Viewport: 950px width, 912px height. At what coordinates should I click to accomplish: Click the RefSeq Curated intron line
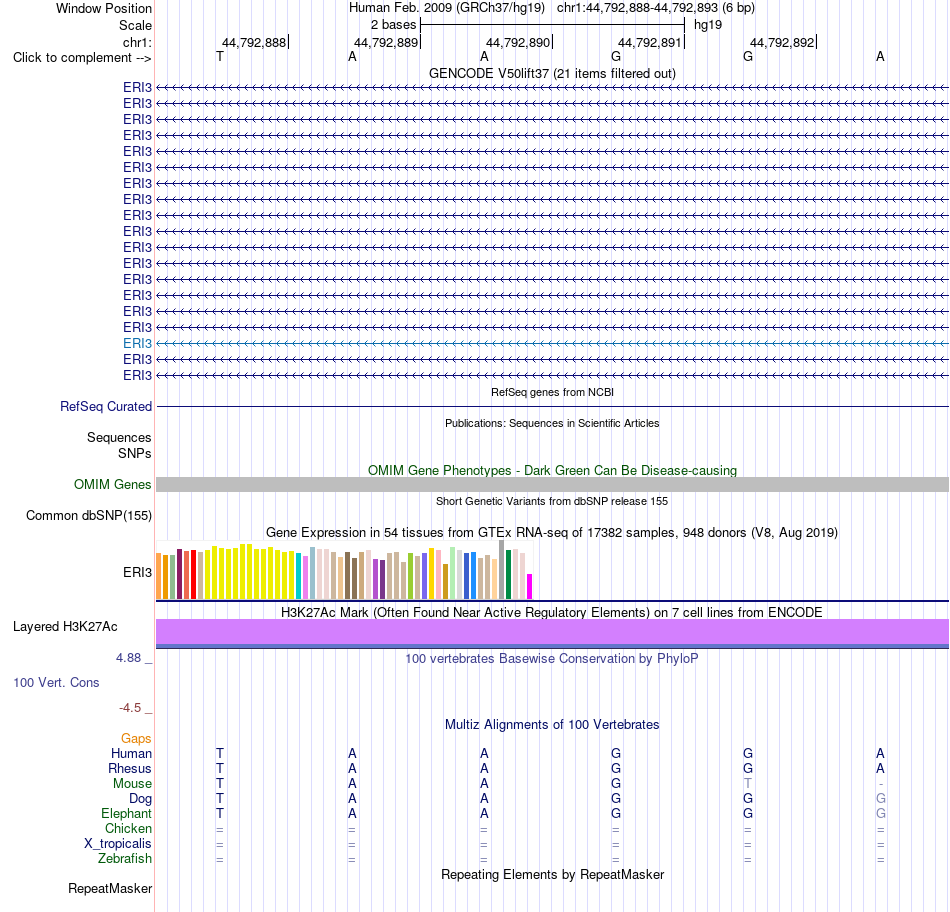point(552,407)
